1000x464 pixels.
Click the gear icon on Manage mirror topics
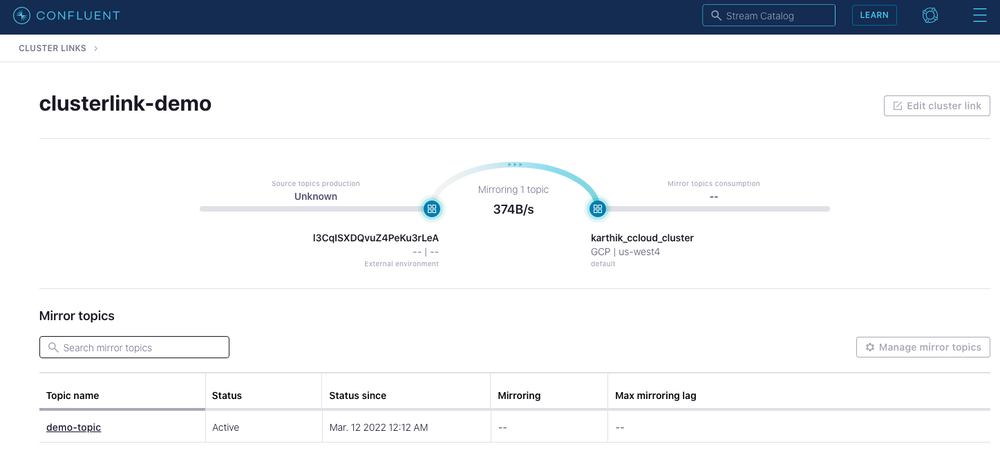pos(870,347)
